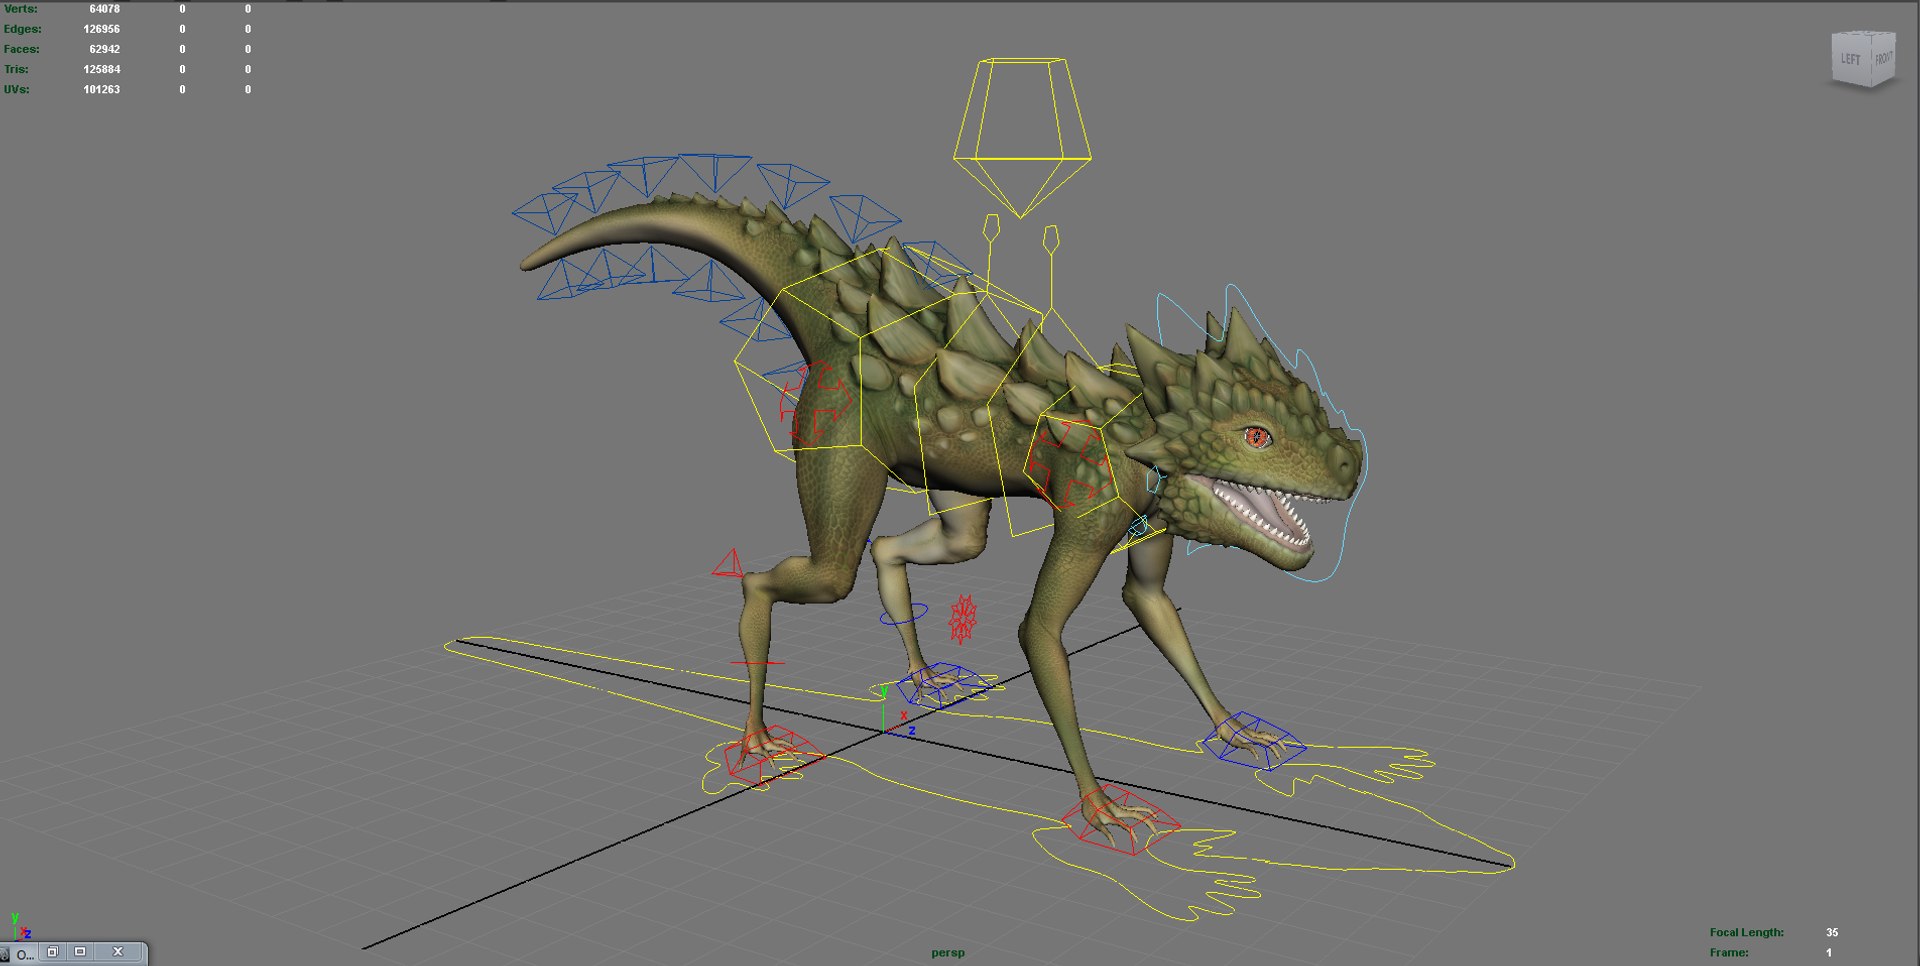Click the UV count value 101263

[101, 89]
